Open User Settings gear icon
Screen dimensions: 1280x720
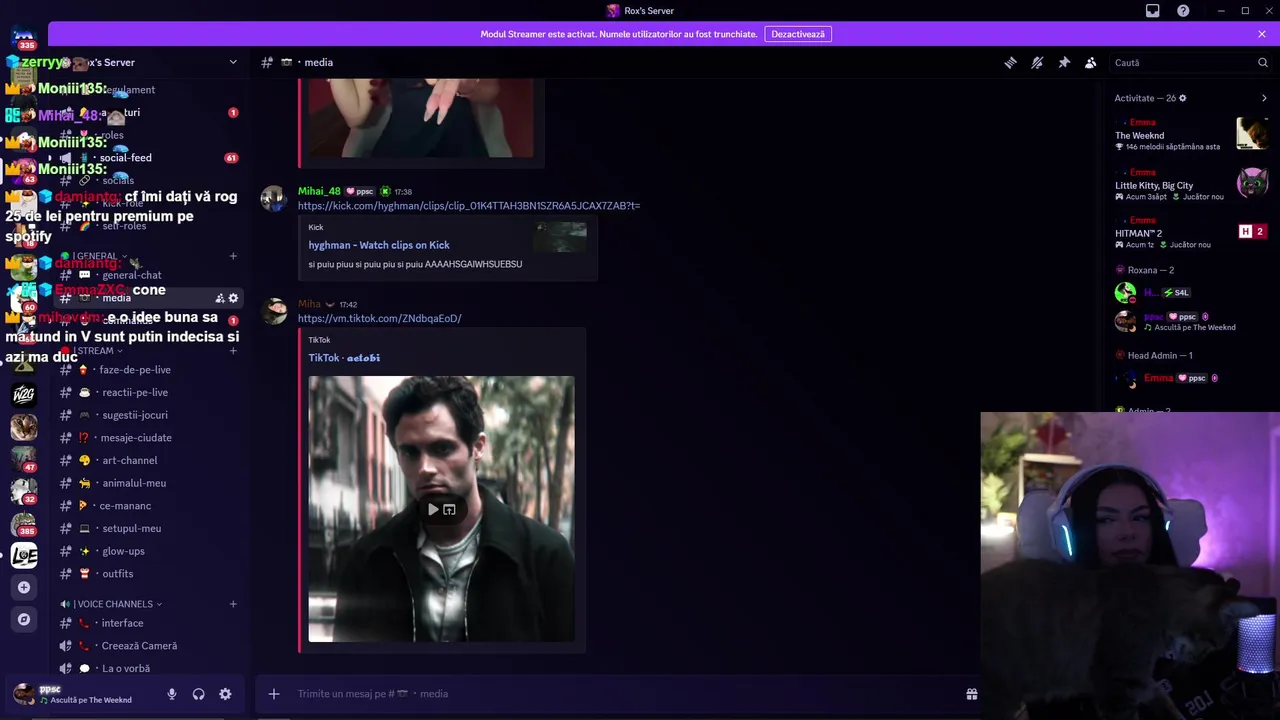[x=225, y=694]
